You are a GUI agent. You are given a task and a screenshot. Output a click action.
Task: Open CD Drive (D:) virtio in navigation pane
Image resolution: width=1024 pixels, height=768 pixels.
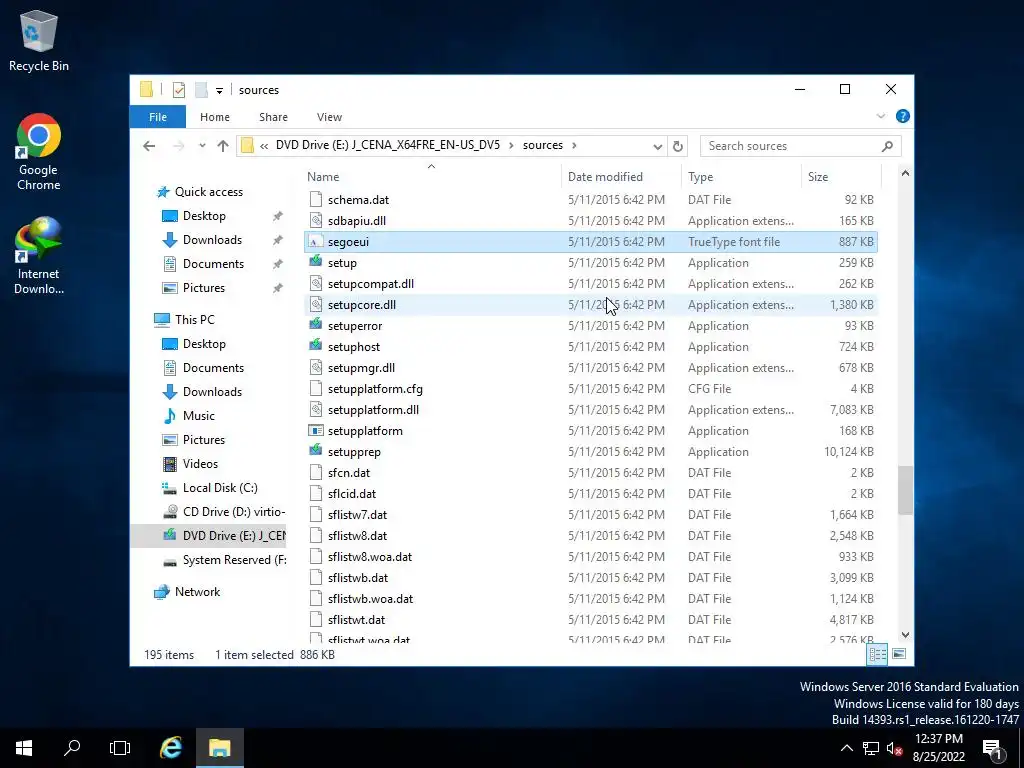233,512
